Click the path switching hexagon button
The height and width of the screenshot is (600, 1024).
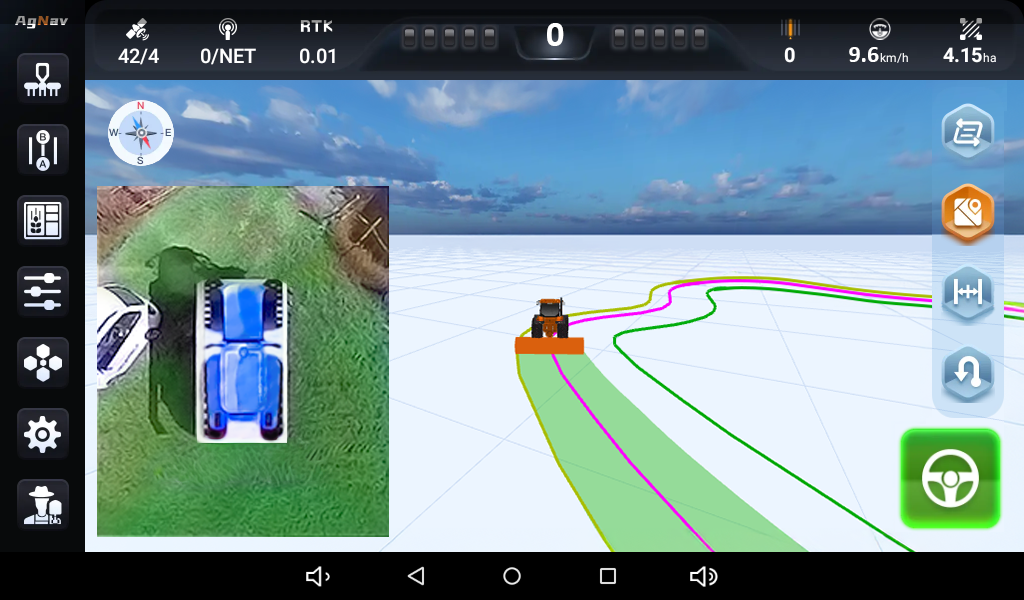pos(968,133)
